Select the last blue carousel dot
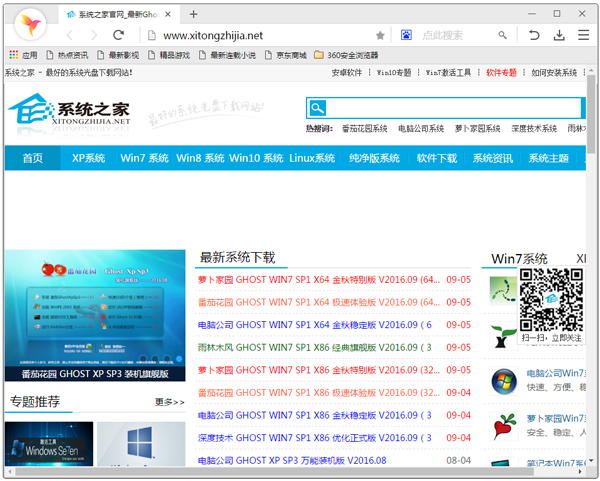This screenshot has height=481, width=600. coord(179,359)
